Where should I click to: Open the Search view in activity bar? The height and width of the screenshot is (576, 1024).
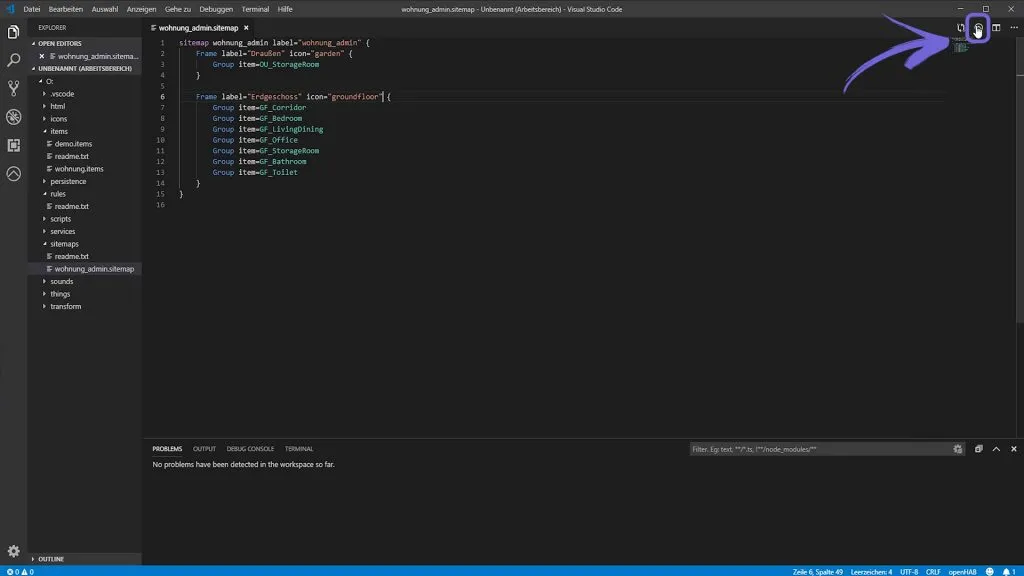point(13,60)
